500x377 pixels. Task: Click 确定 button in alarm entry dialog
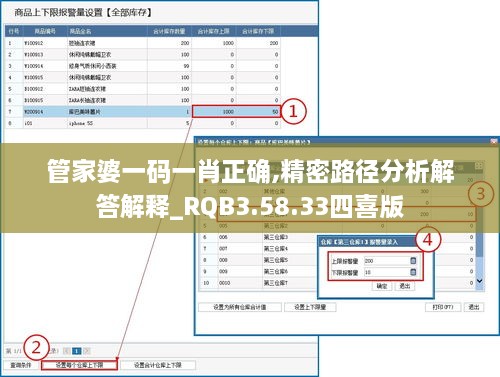pos(382,286)
